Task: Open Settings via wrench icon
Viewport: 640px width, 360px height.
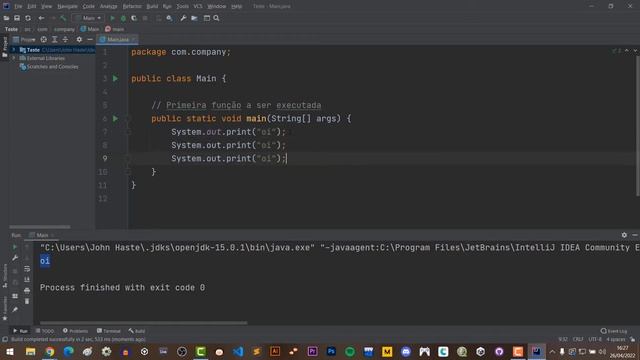Action: [x=183, y=18]
